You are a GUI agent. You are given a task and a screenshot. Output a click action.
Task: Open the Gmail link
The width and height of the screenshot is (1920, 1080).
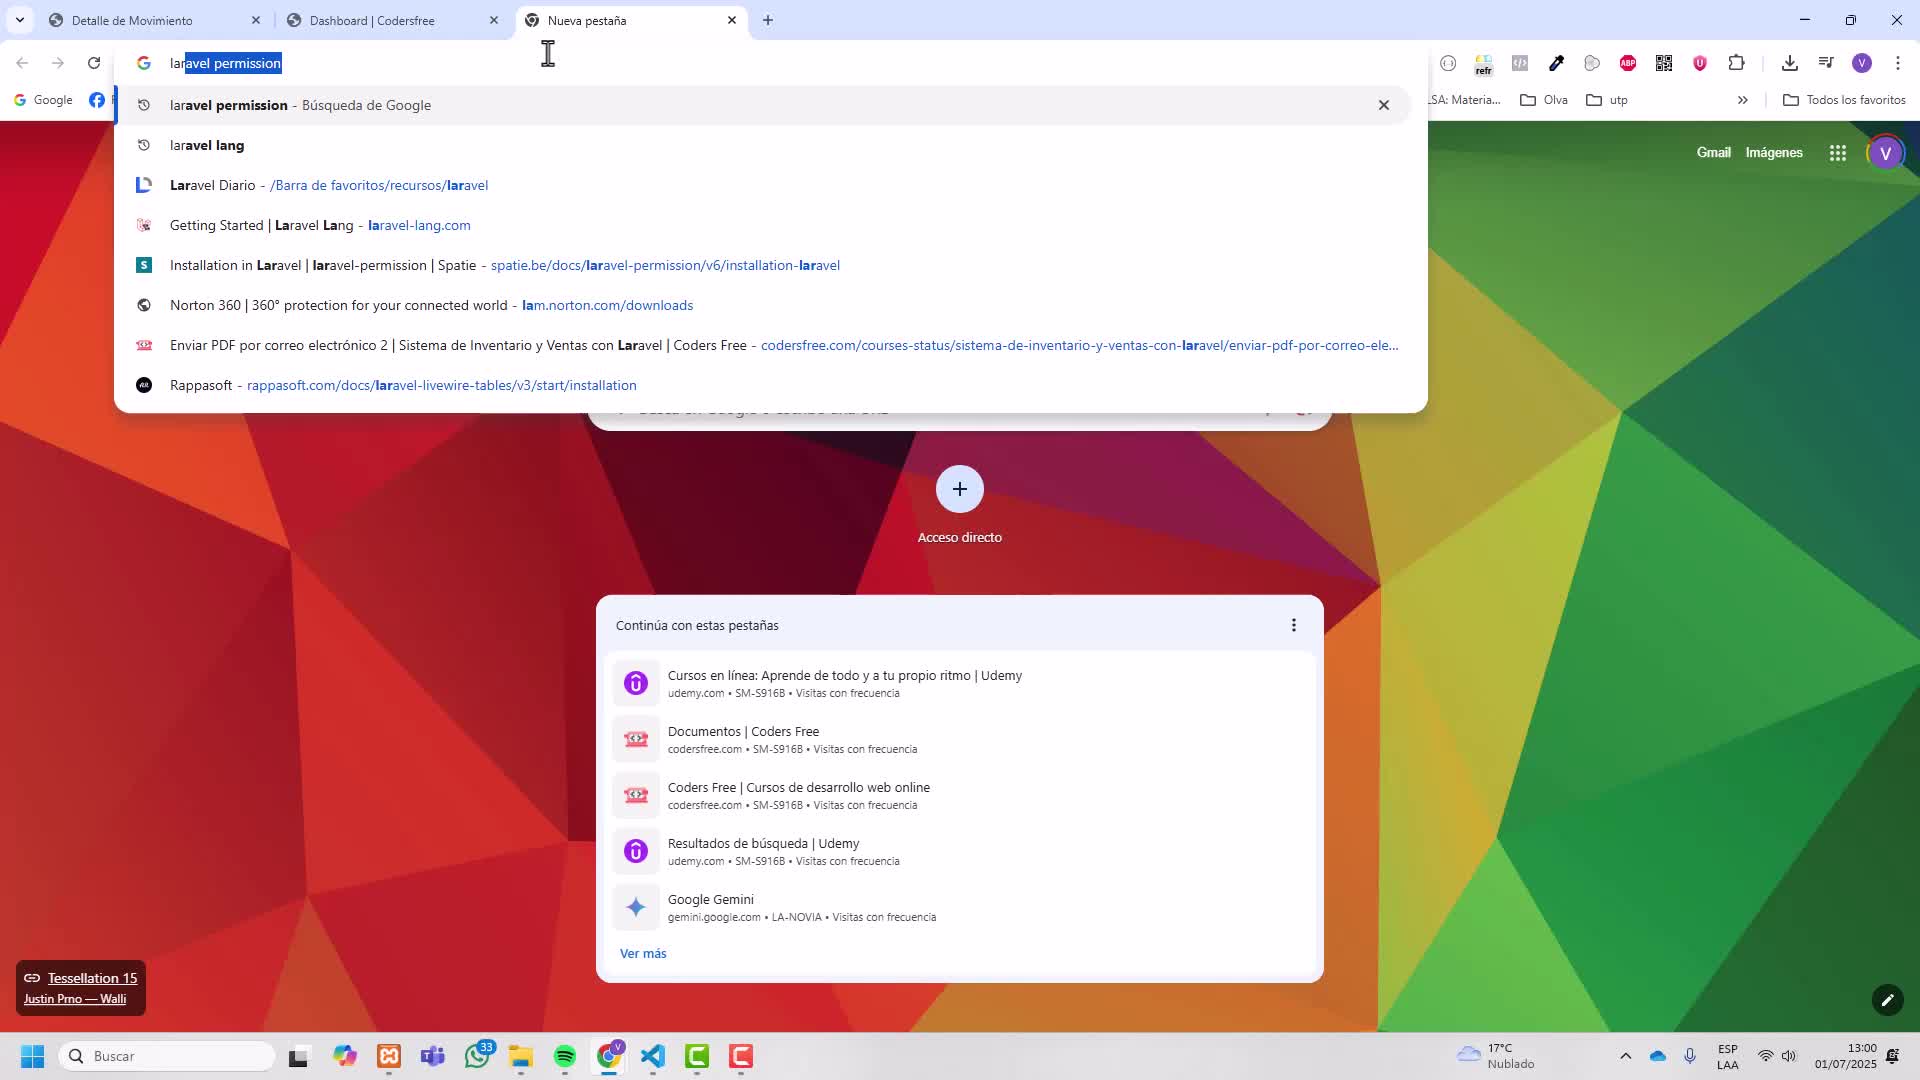click(x=1713, y=153)
